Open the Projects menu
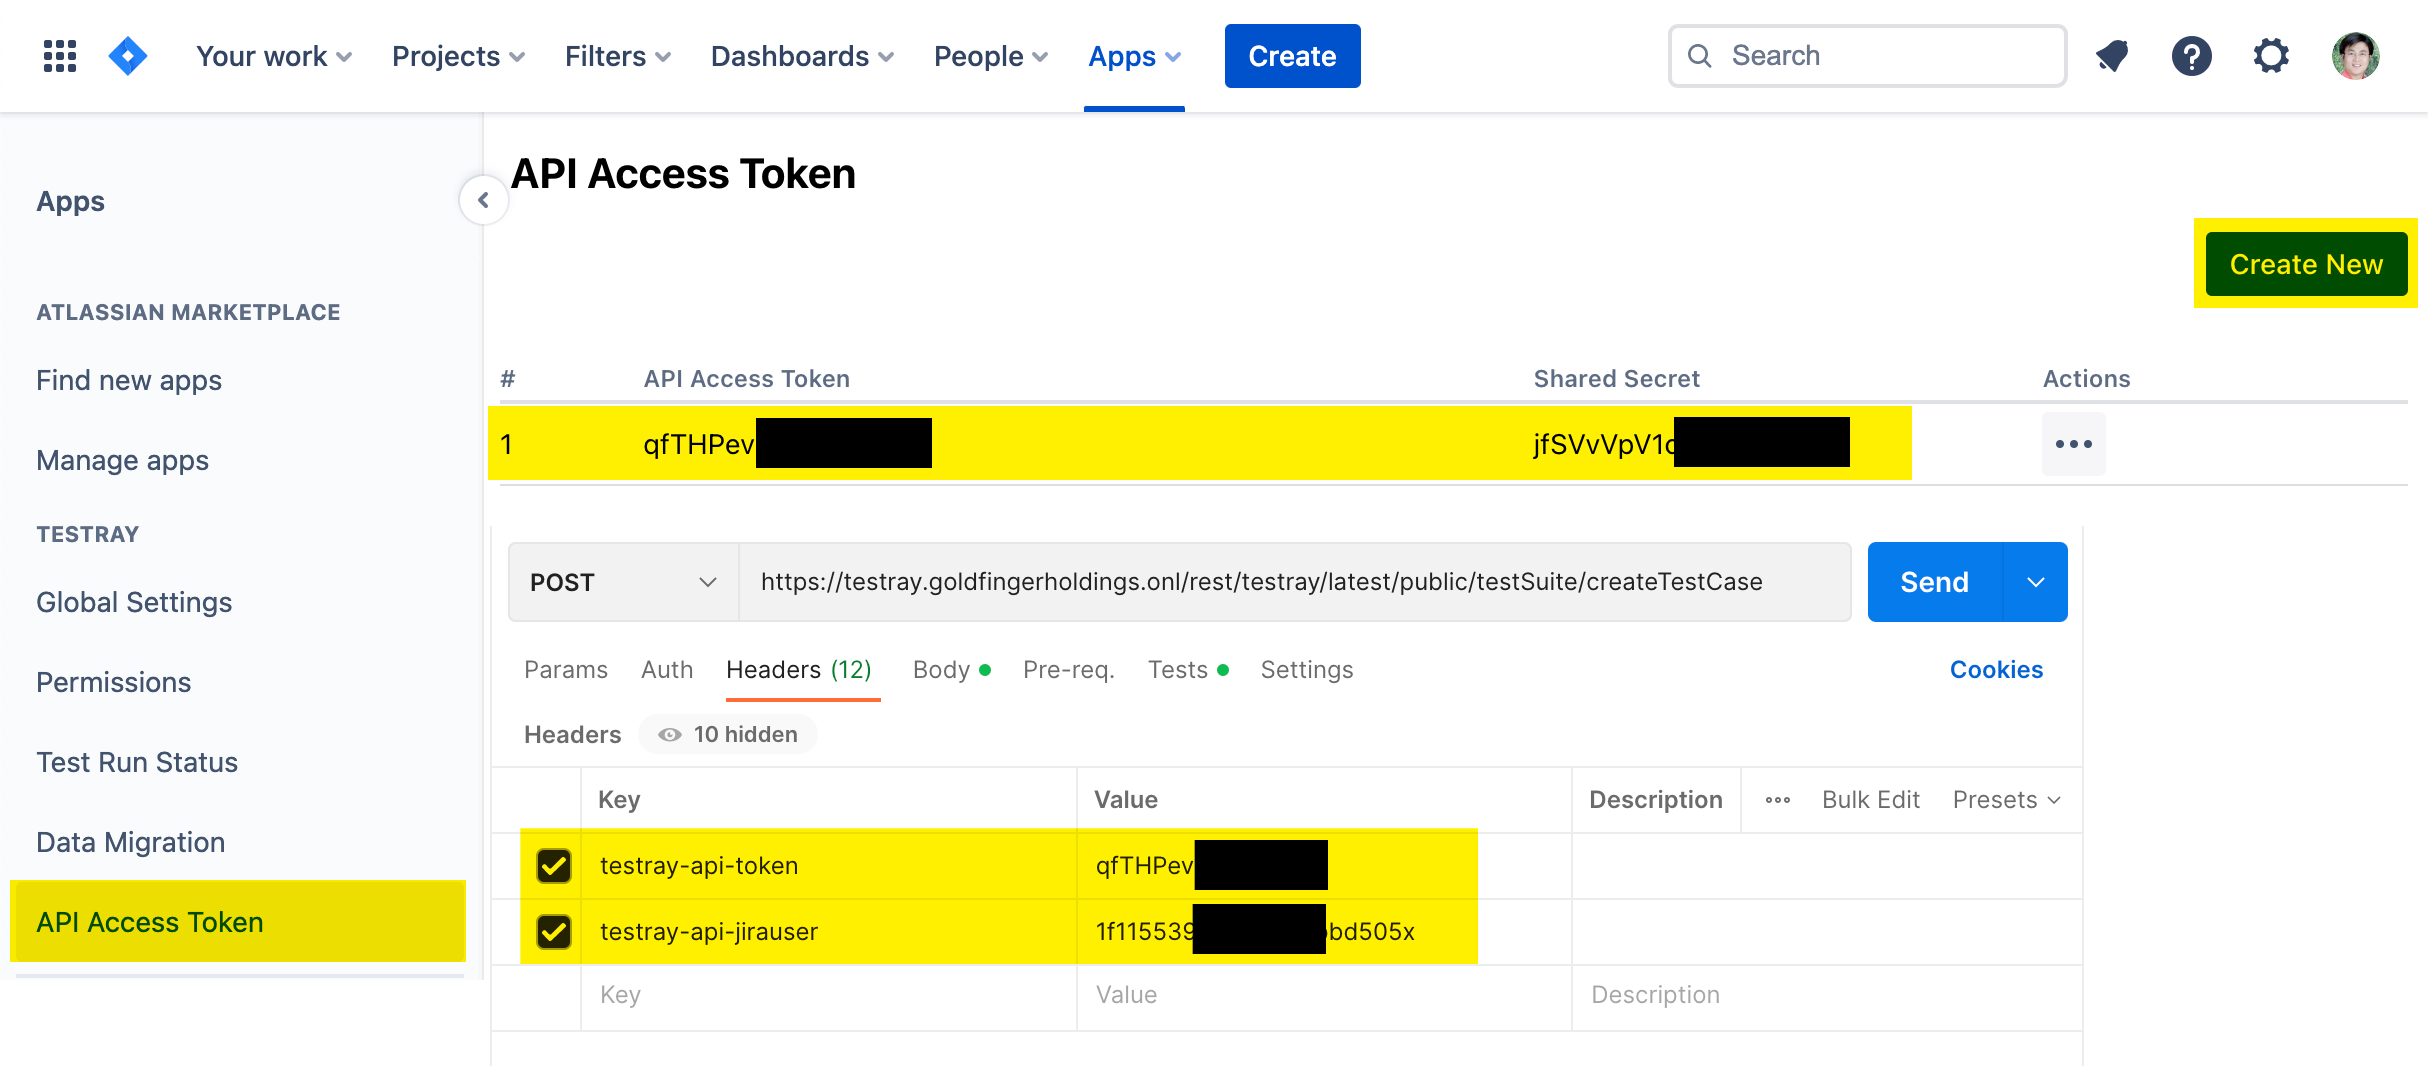The width and height of the screenshot is (2428, 1066). coord(456,56)
